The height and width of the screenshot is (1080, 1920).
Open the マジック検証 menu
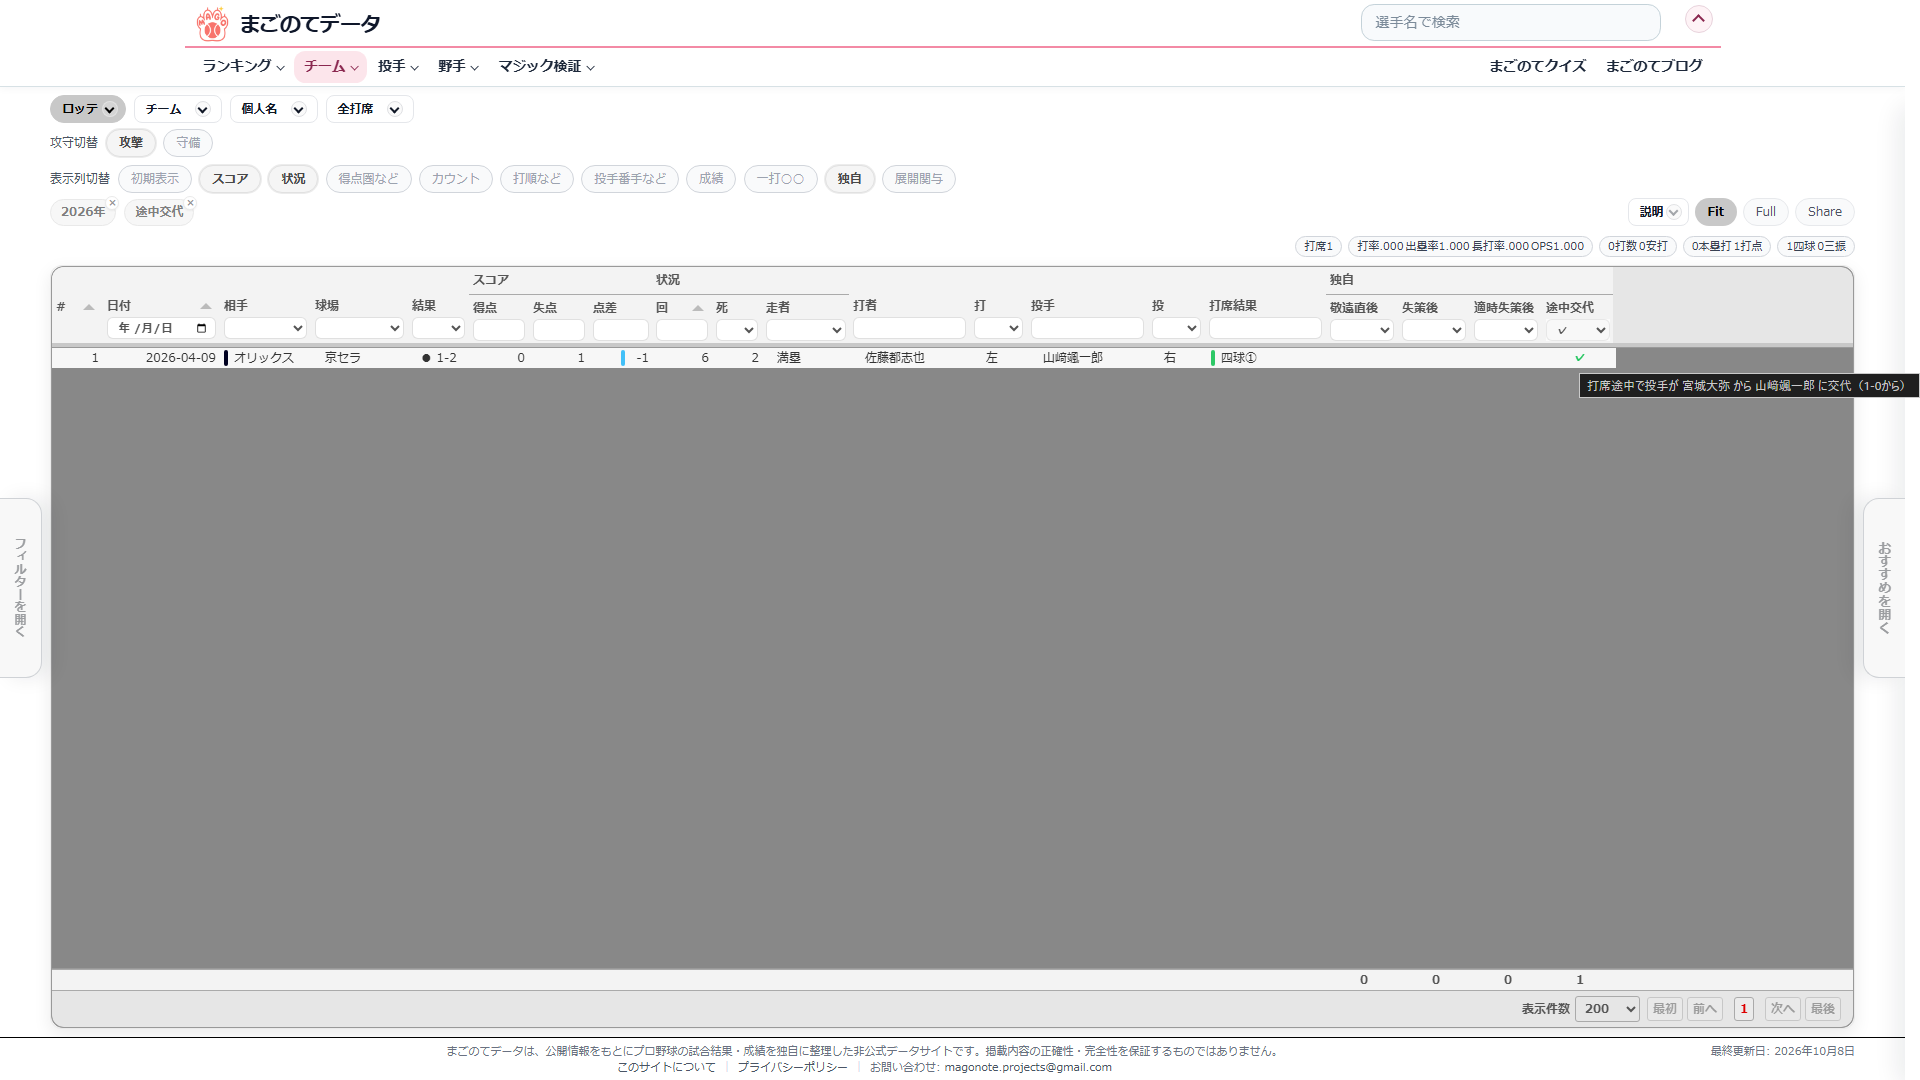pos(546,66)
